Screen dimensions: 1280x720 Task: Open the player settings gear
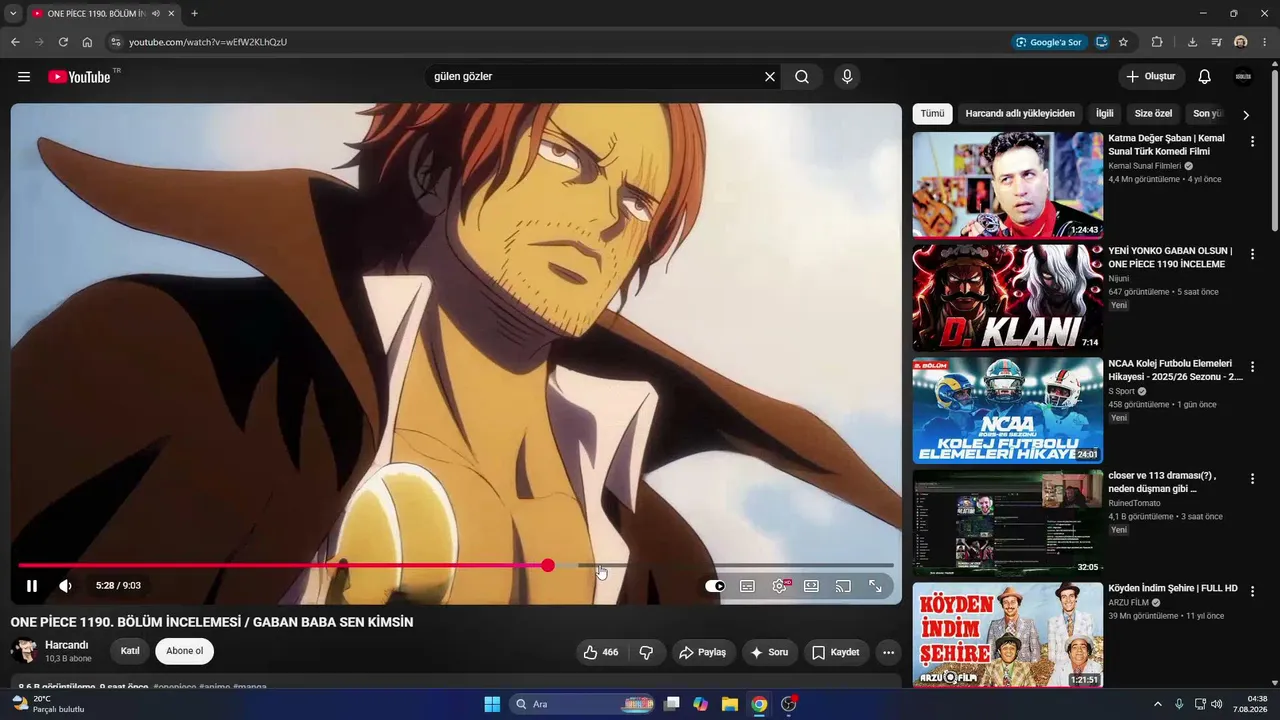pos(780,586)
